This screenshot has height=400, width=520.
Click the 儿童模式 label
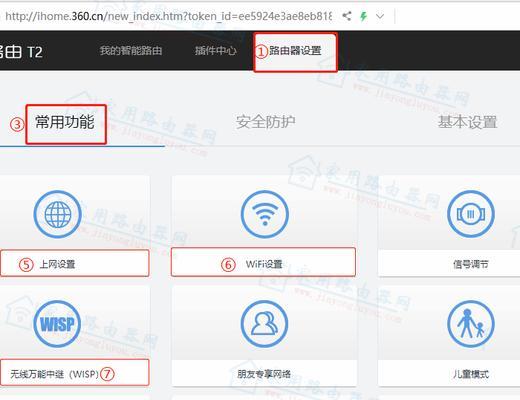click(471, 374)
